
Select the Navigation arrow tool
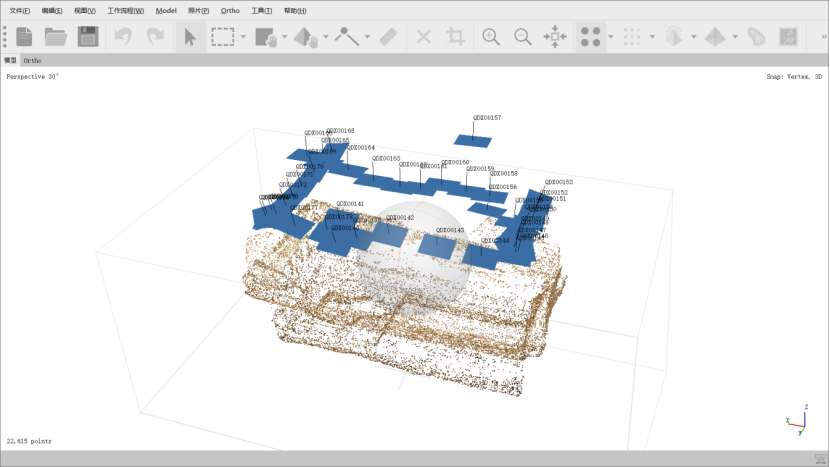click(190, 37)
